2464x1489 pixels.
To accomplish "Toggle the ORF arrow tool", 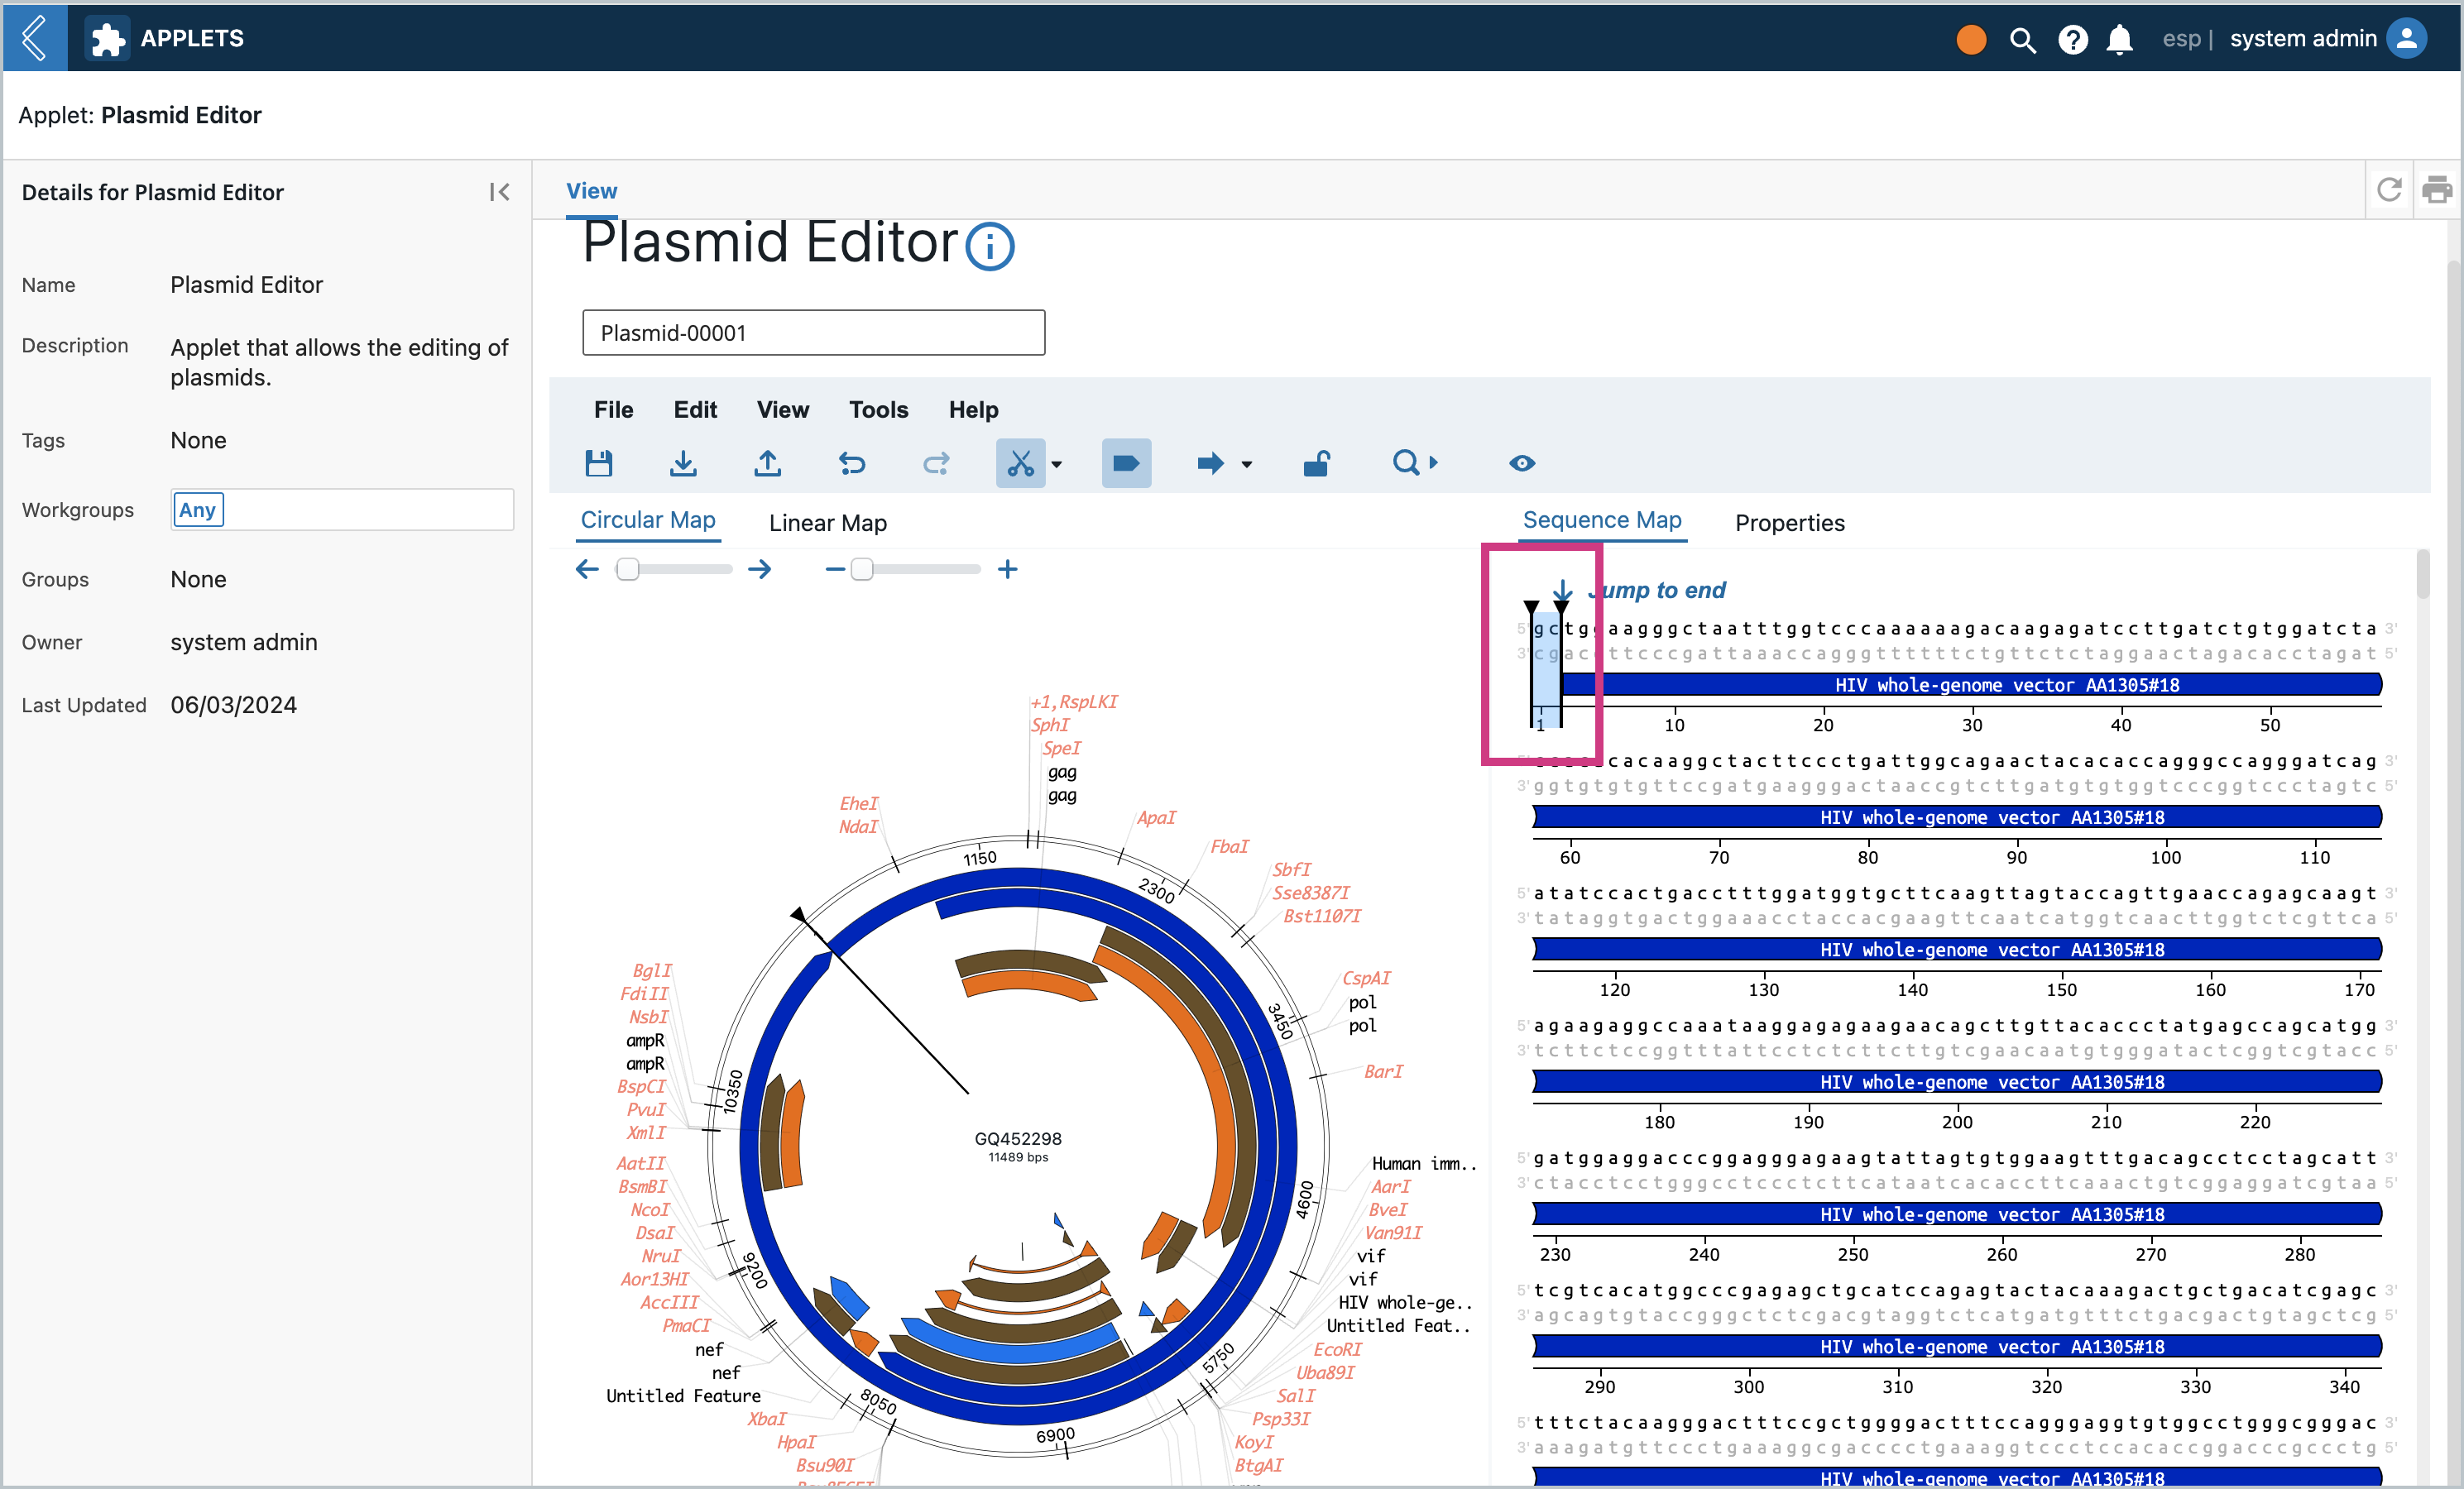I will point(1210,463).
